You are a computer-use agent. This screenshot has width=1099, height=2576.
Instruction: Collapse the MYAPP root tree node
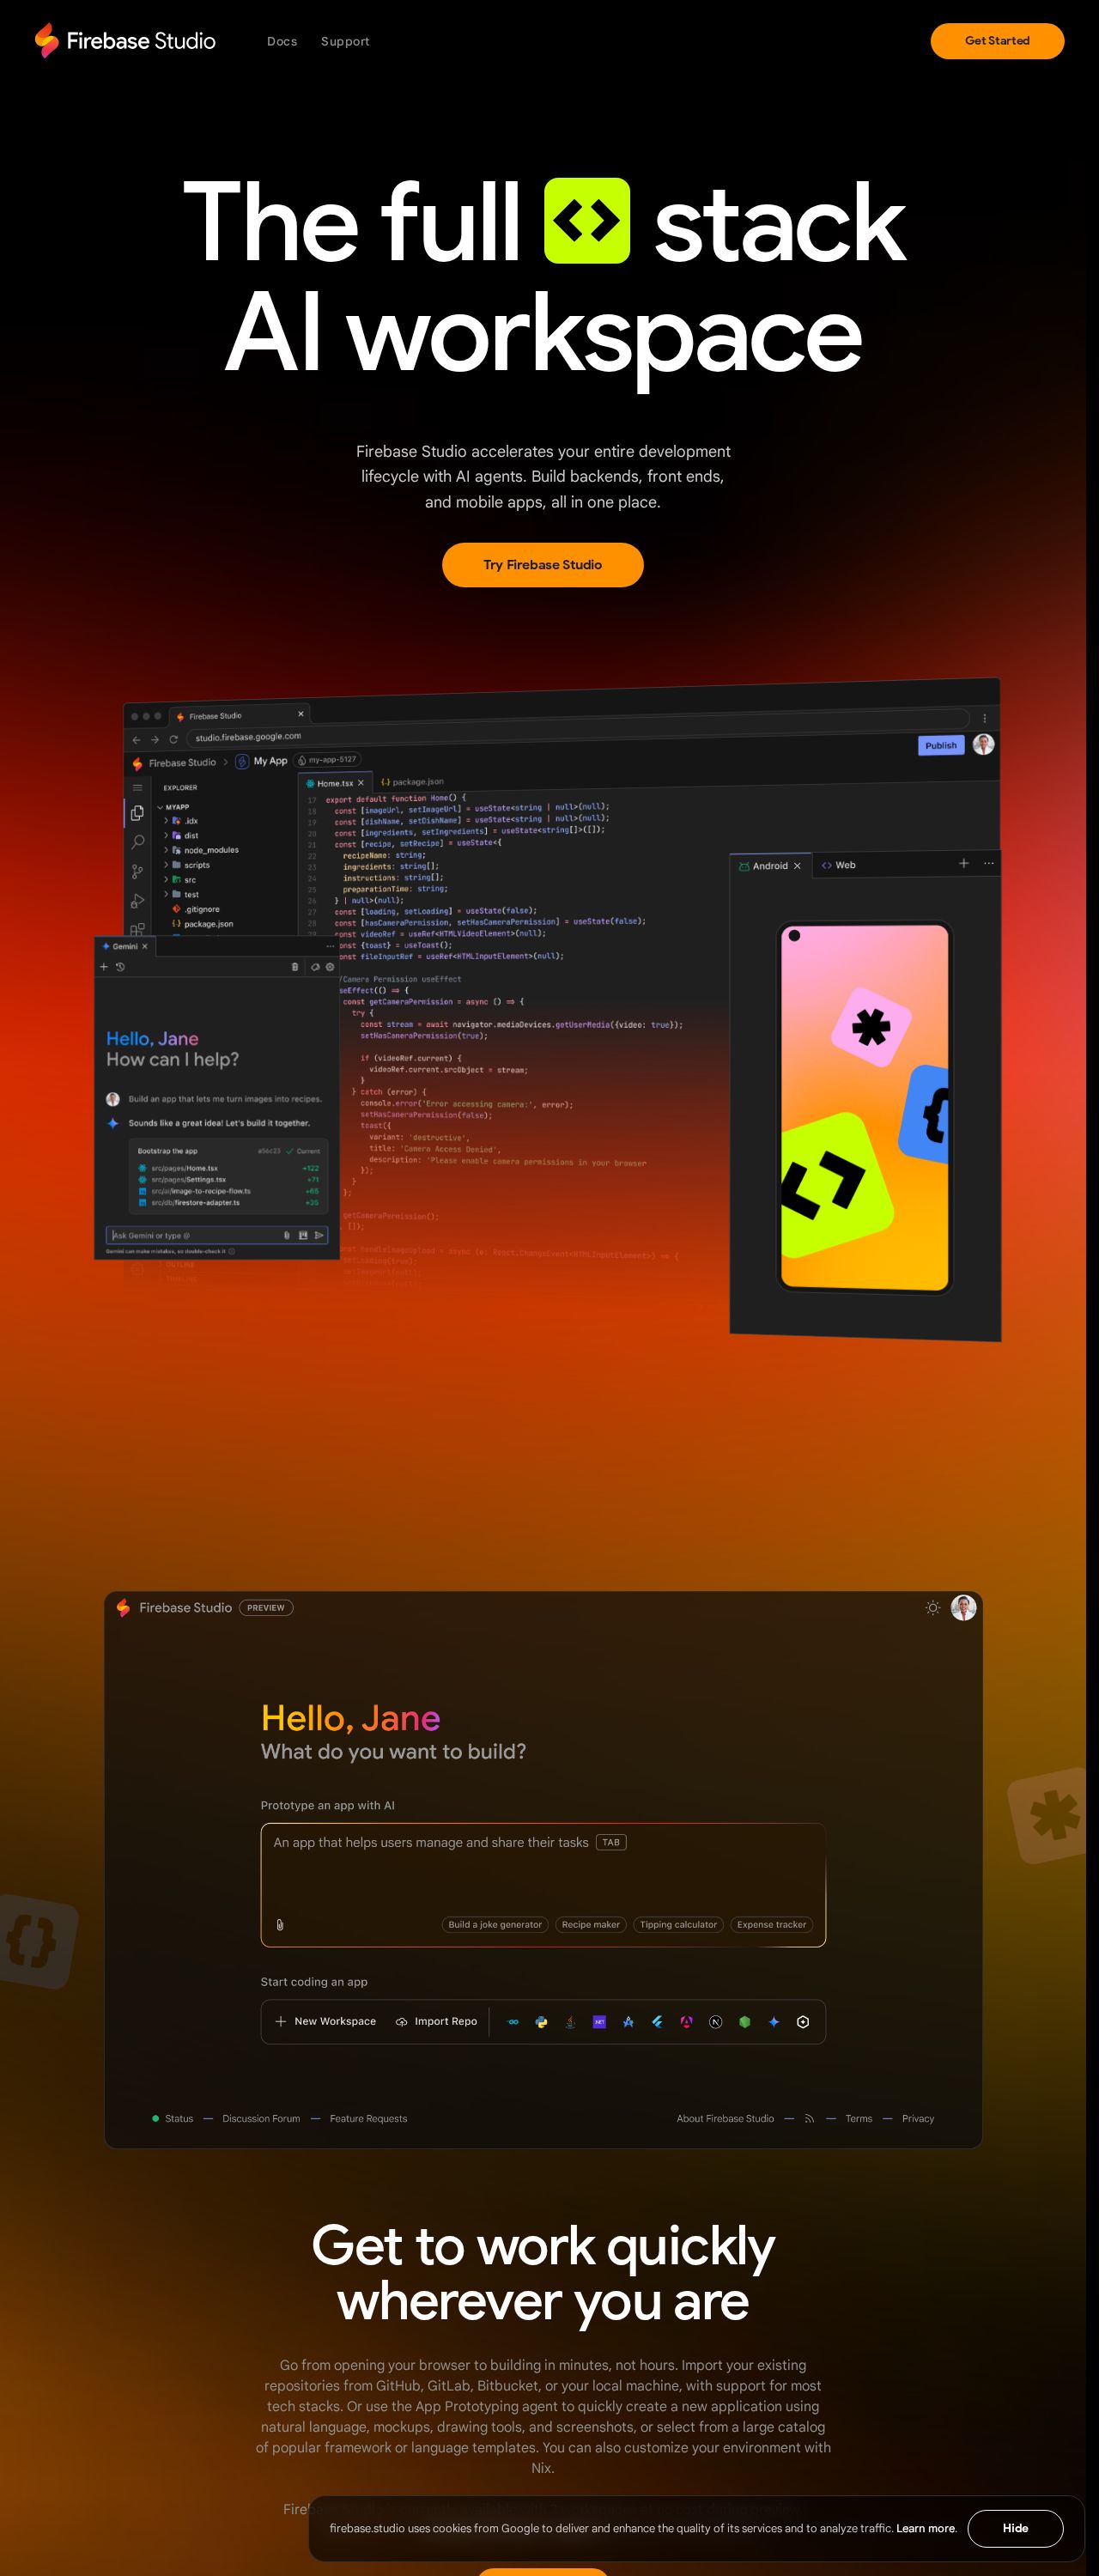[174, 807]
